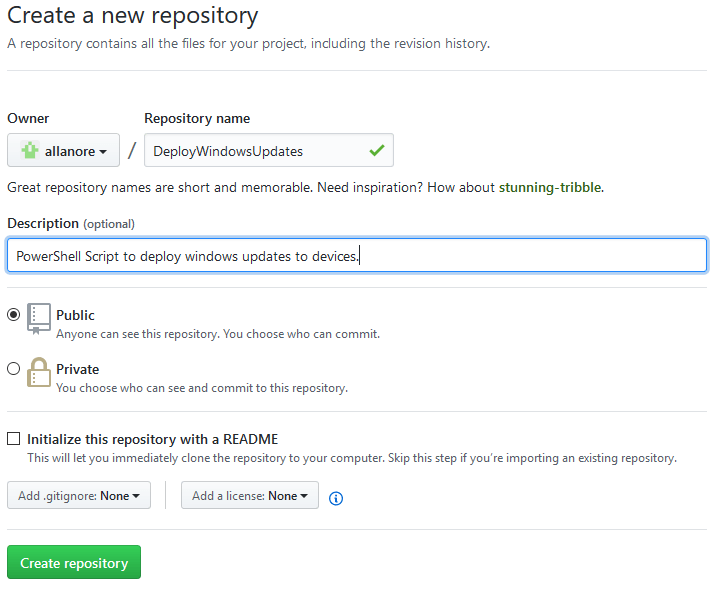Click the Description (optional) label

pyautogui.click(x=71, y=223)
